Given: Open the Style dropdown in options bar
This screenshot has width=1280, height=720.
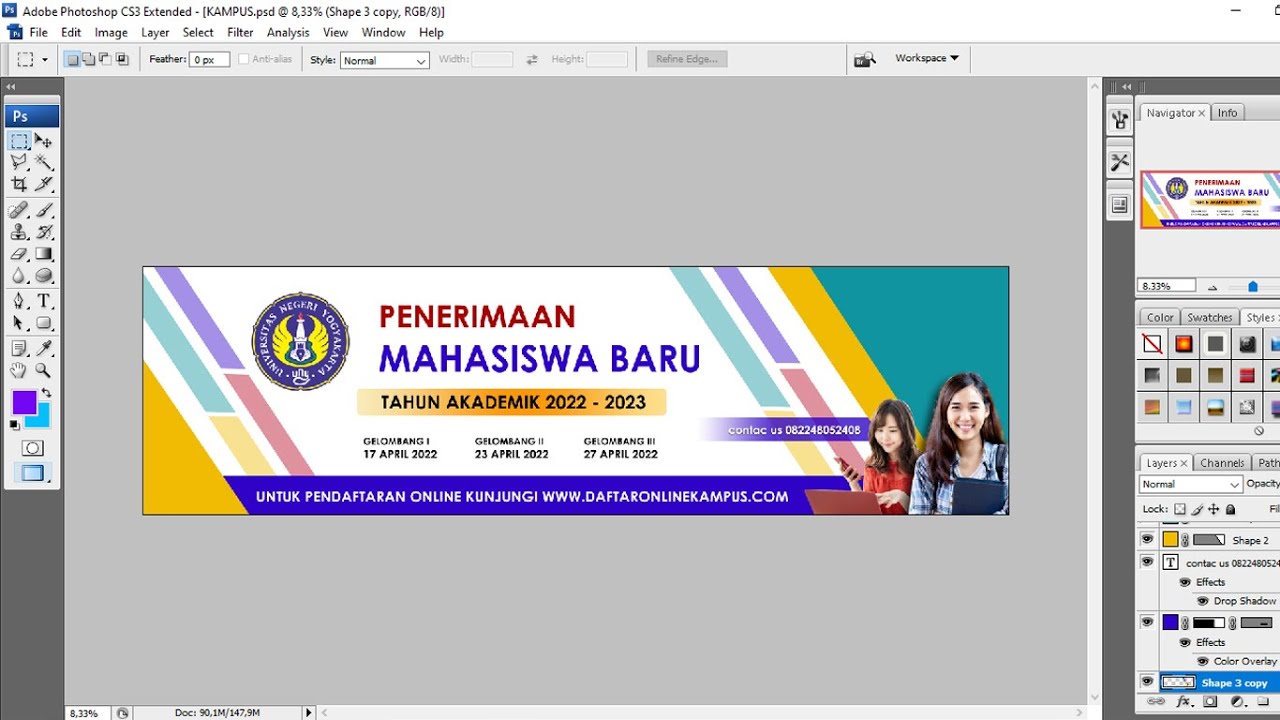Looking at the screenshot, I should point(385,60).
